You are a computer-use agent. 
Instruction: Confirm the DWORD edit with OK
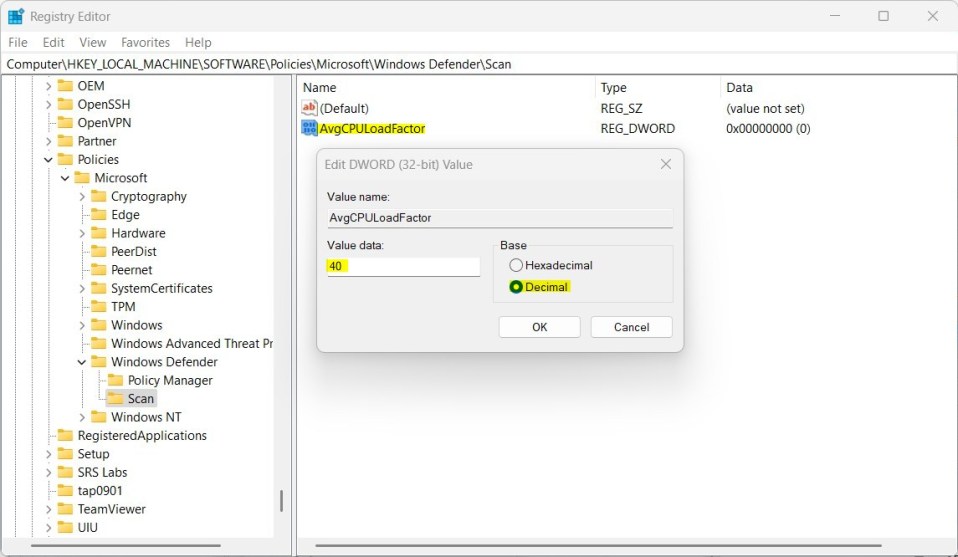coord(539,327)
